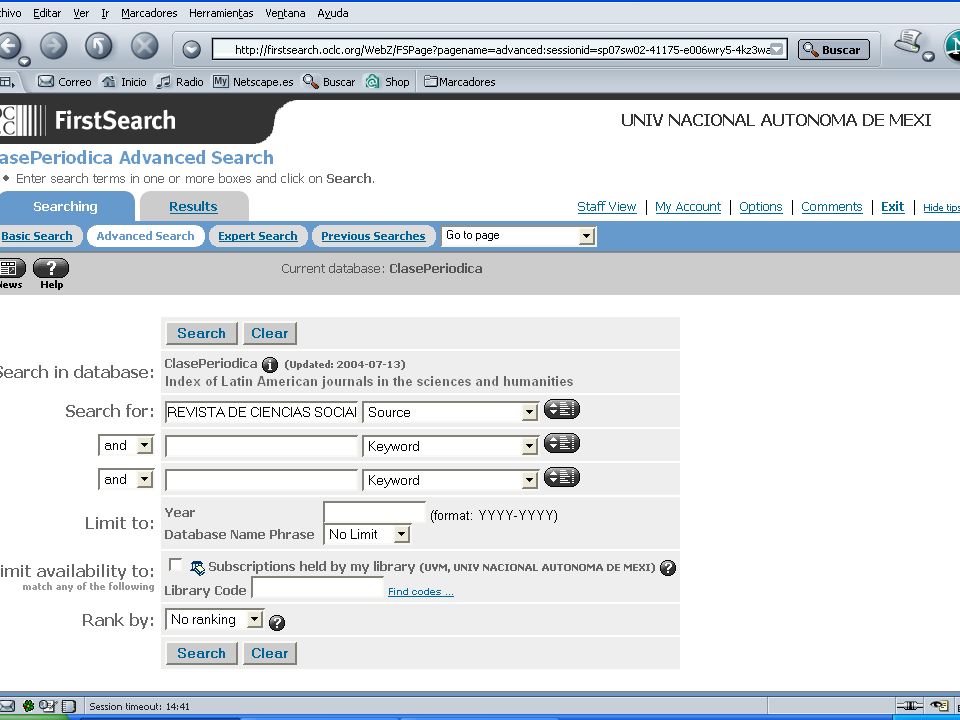Viewport: 960px width, 720px height.
Task: Browse index for the third search row
Action: (561, 477)
